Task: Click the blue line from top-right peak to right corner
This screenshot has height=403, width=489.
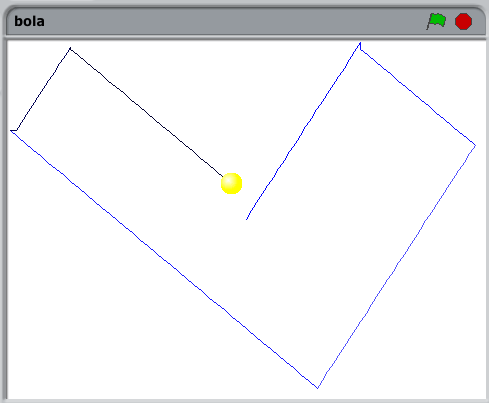Action: [x=418, y=97]
